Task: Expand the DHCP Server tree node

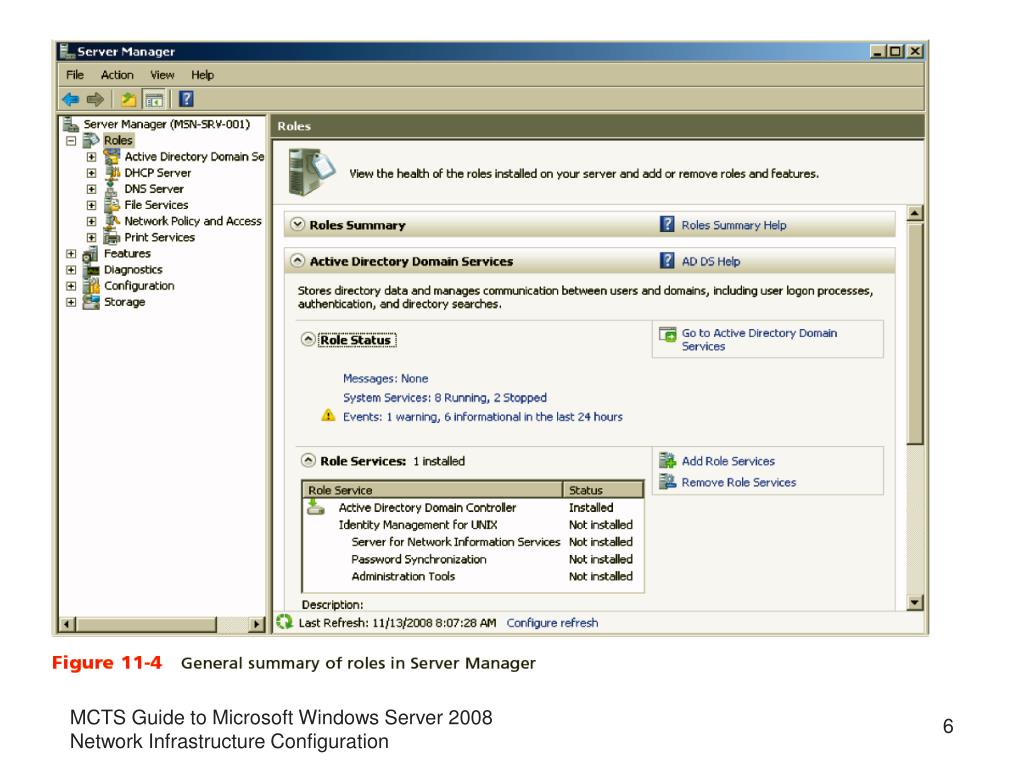Action: click(x=91, y=173)
